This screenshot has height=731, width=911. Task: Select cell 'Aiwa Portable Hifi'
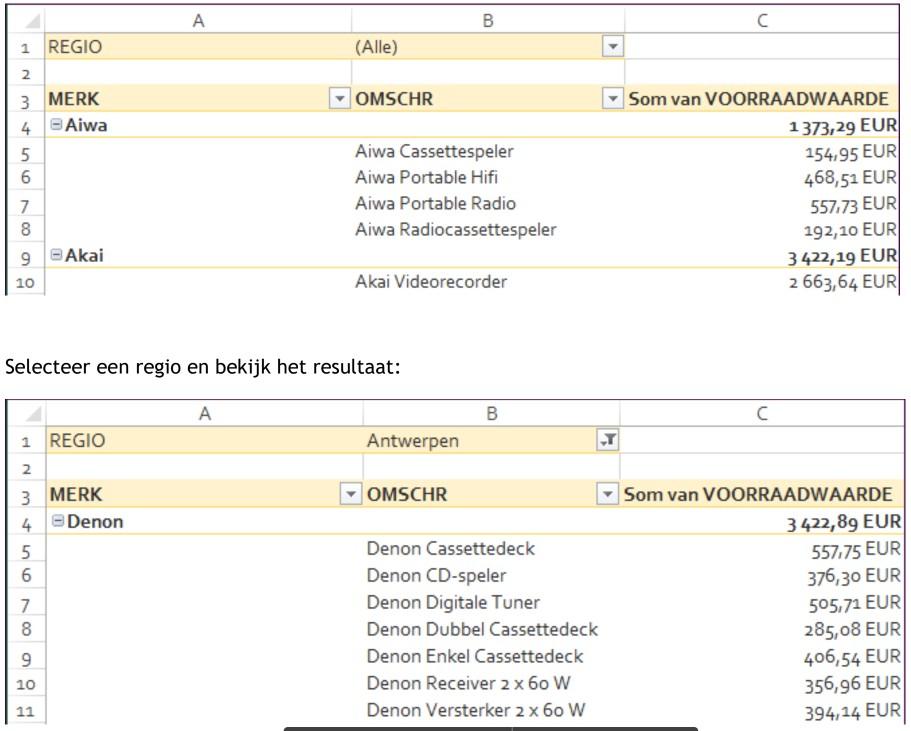426,177
